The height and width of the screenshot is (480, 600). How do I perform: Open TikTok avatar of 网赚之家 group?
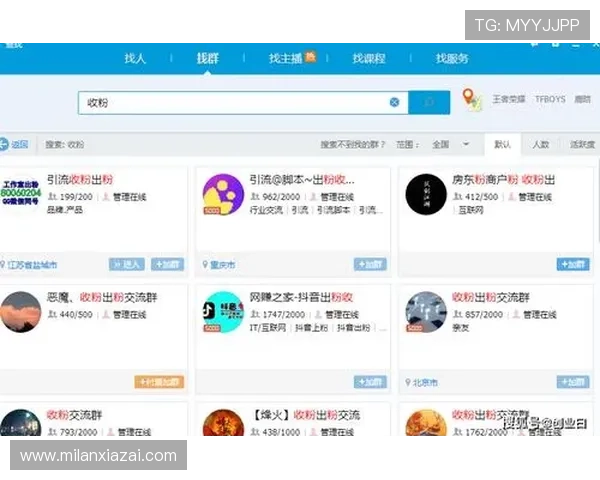click(223, 312)
